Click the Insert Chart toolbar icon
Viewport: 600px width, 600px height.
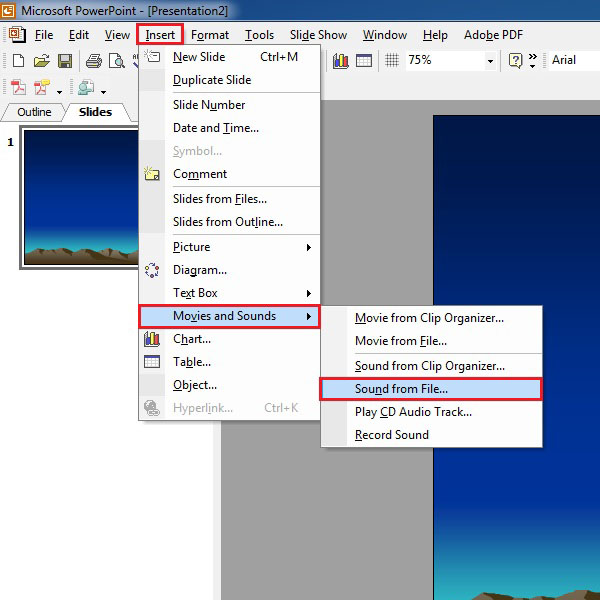(x=341, y=60)
